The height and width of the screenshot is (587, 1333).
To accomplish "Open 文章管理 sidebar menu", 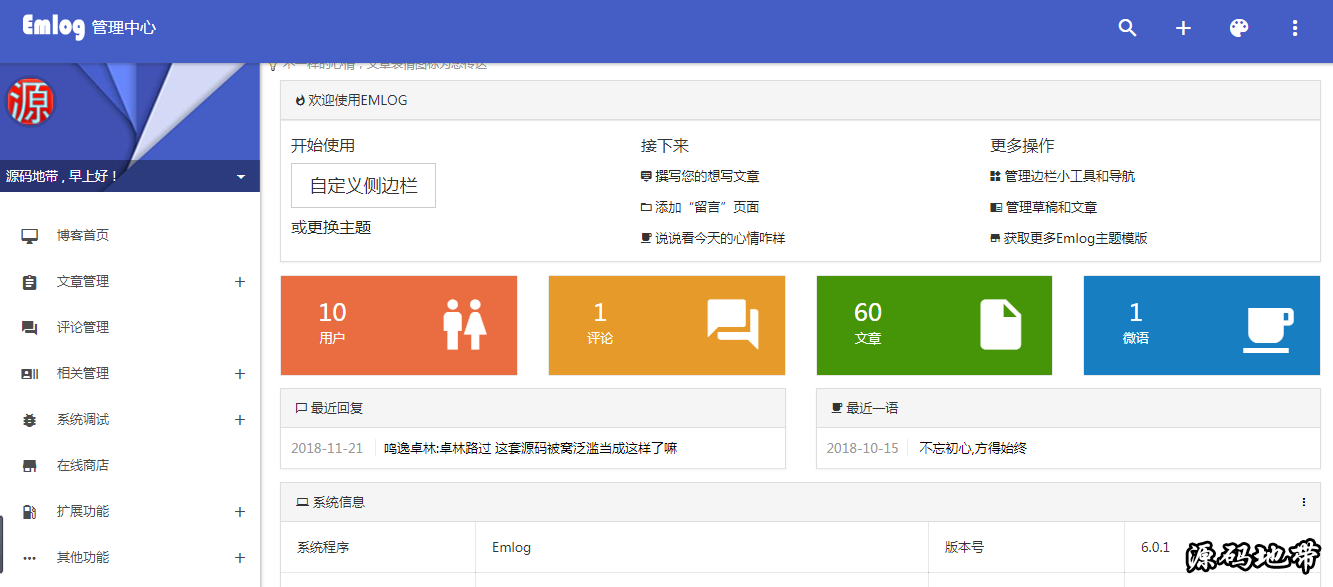I will [83, 282].
